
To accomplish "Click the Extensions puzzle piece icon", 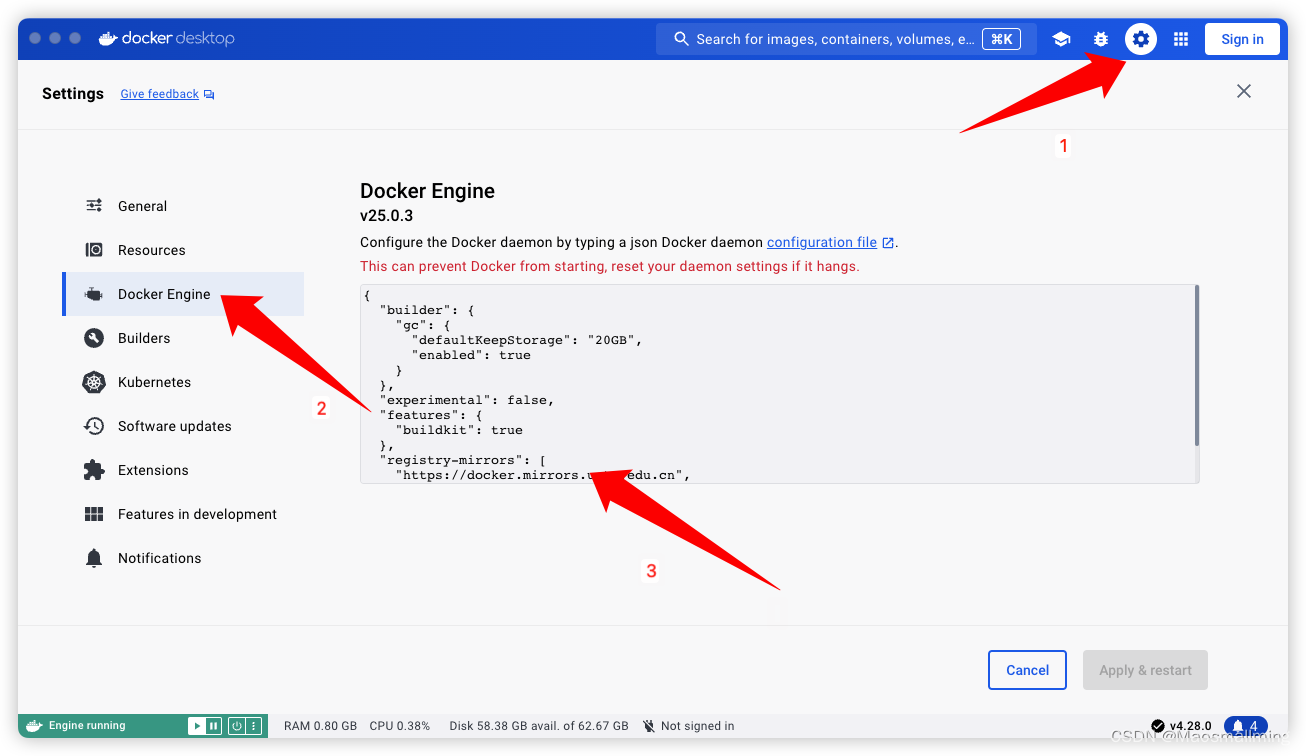I will point(94,470).
